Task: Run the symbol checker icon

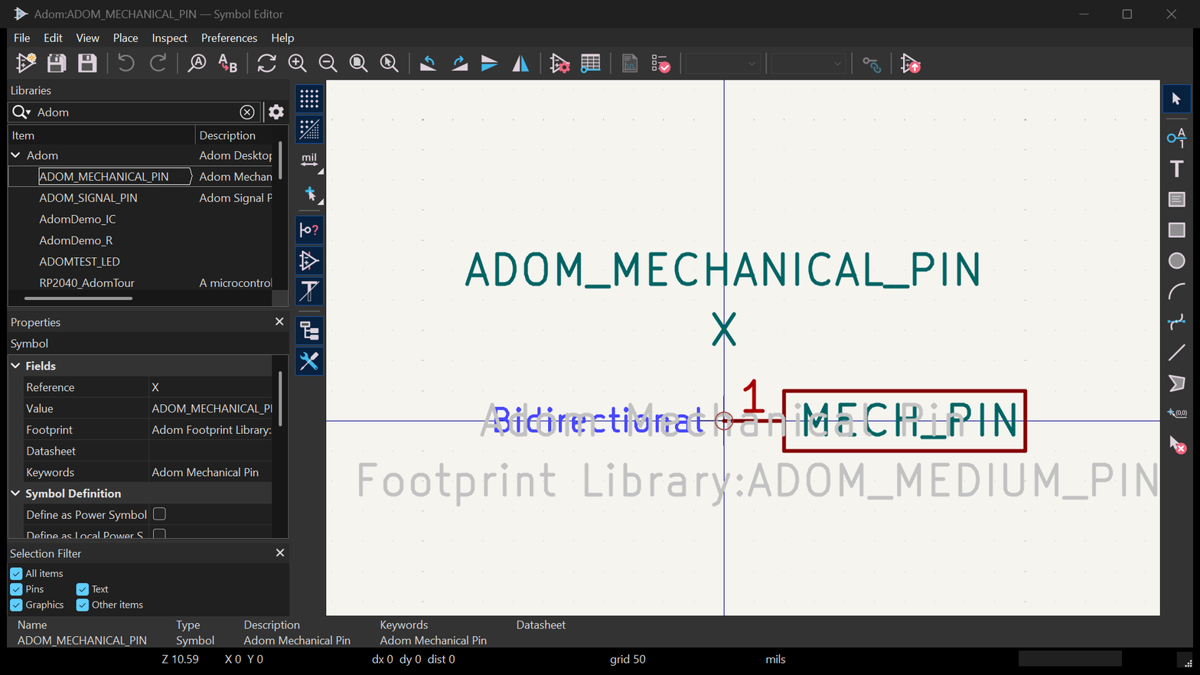Action: (661, 64)
